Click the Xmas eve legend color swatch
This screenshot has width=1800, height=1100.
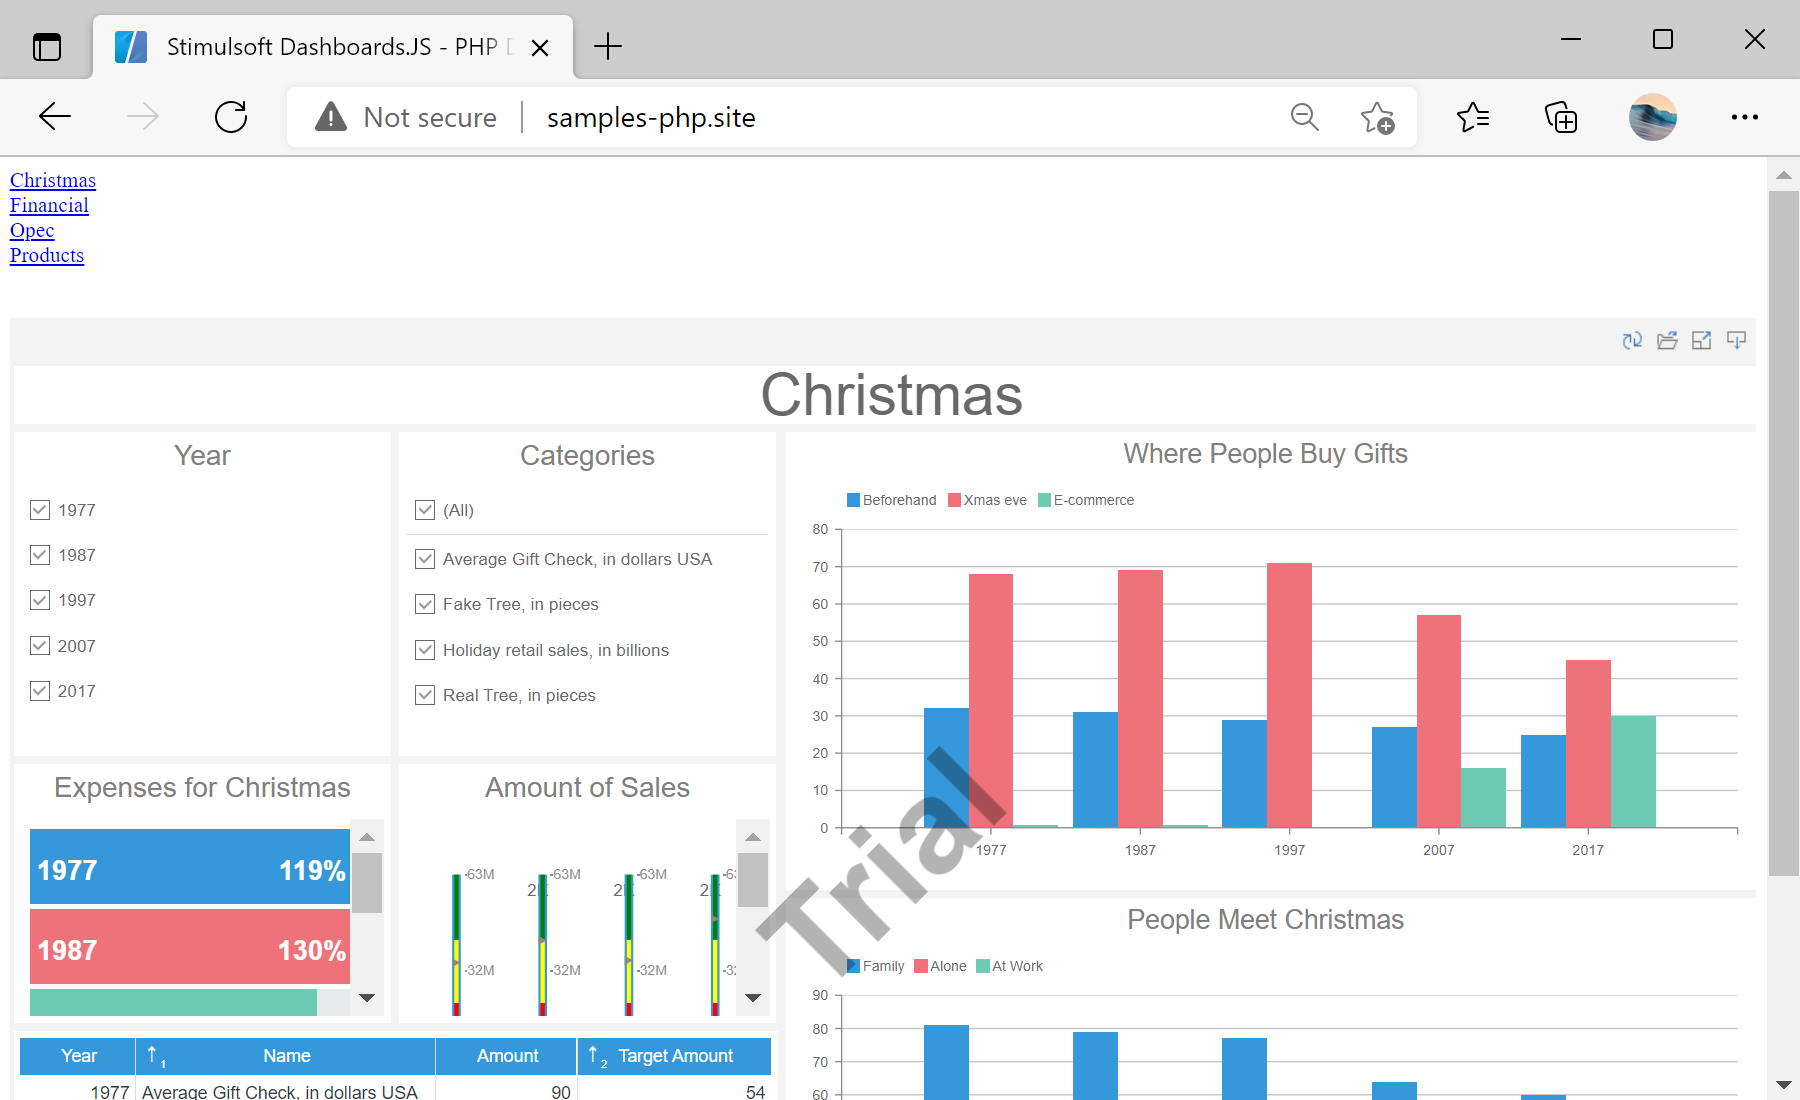click(954, 500)
